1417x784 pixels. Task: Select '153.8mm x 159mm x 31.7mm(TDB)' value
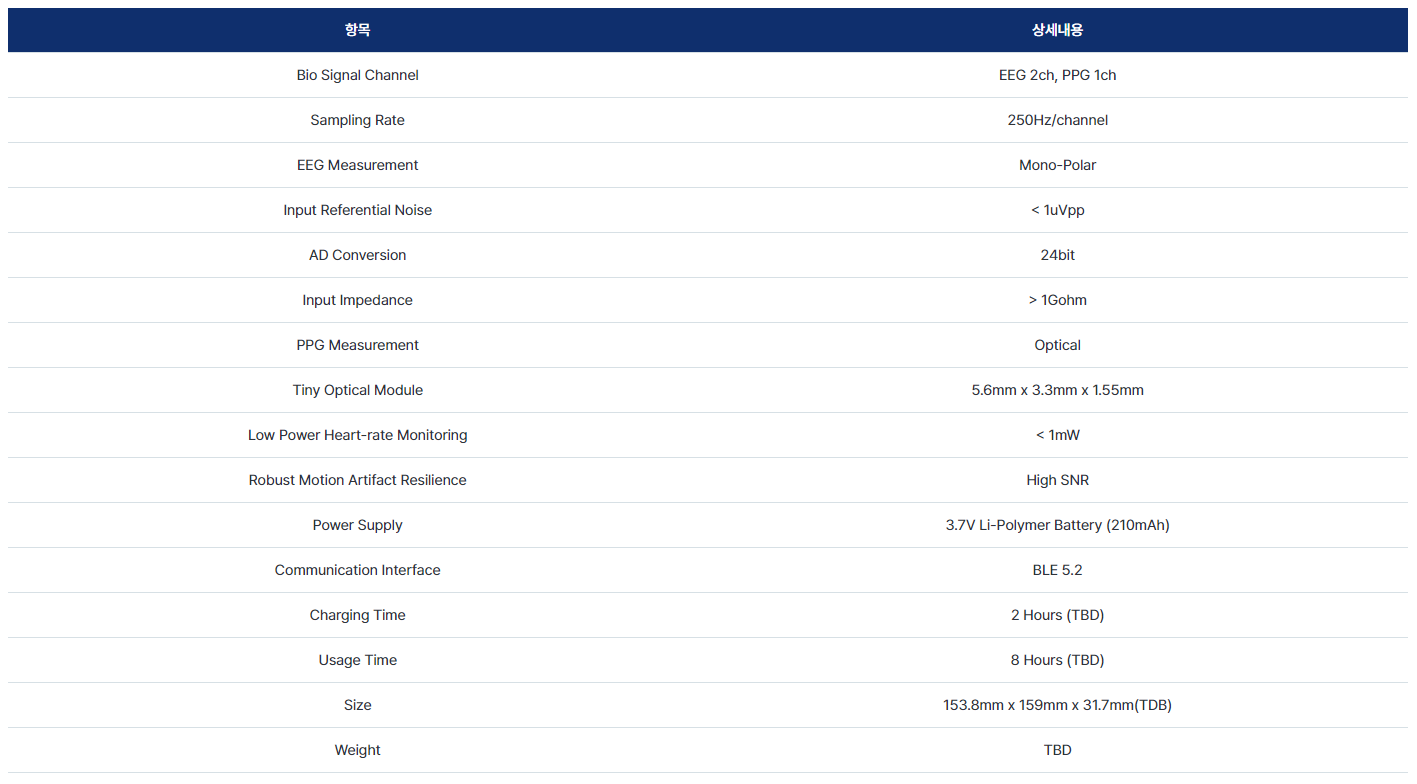point(1057,705)
